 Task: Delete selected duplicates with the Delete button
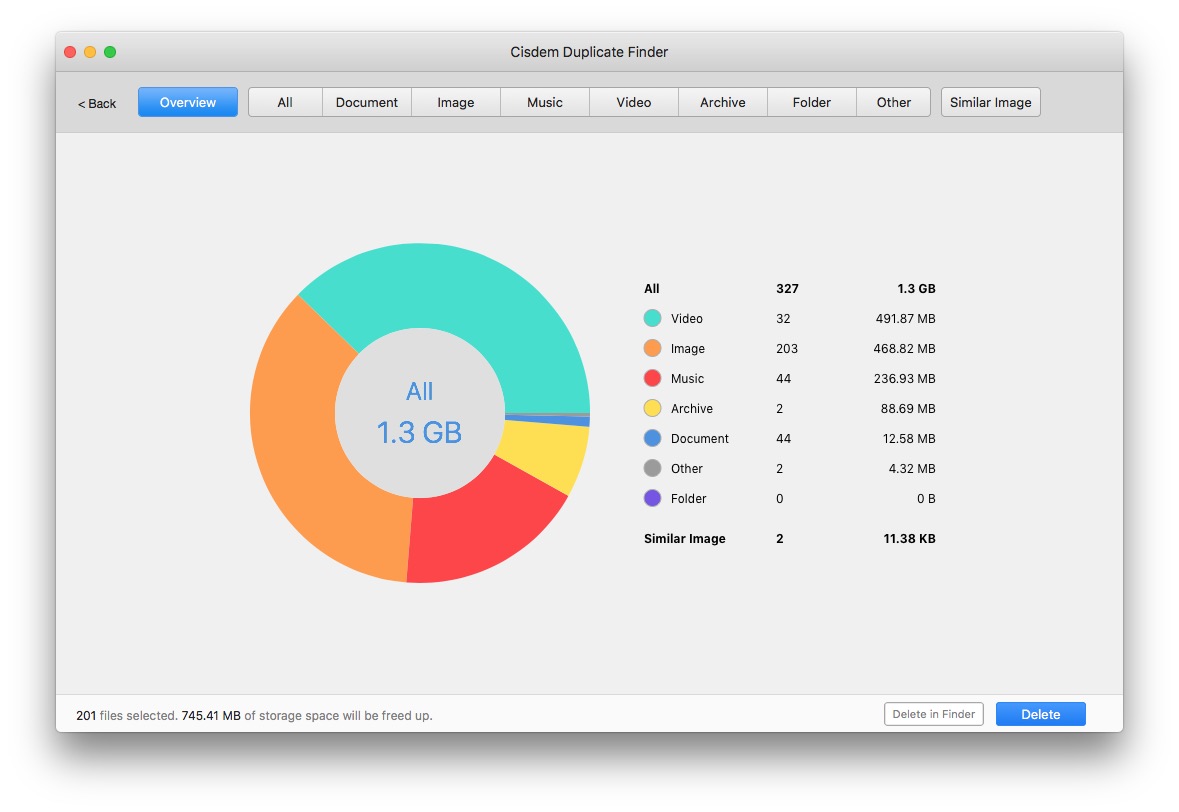pos(1040,714)
